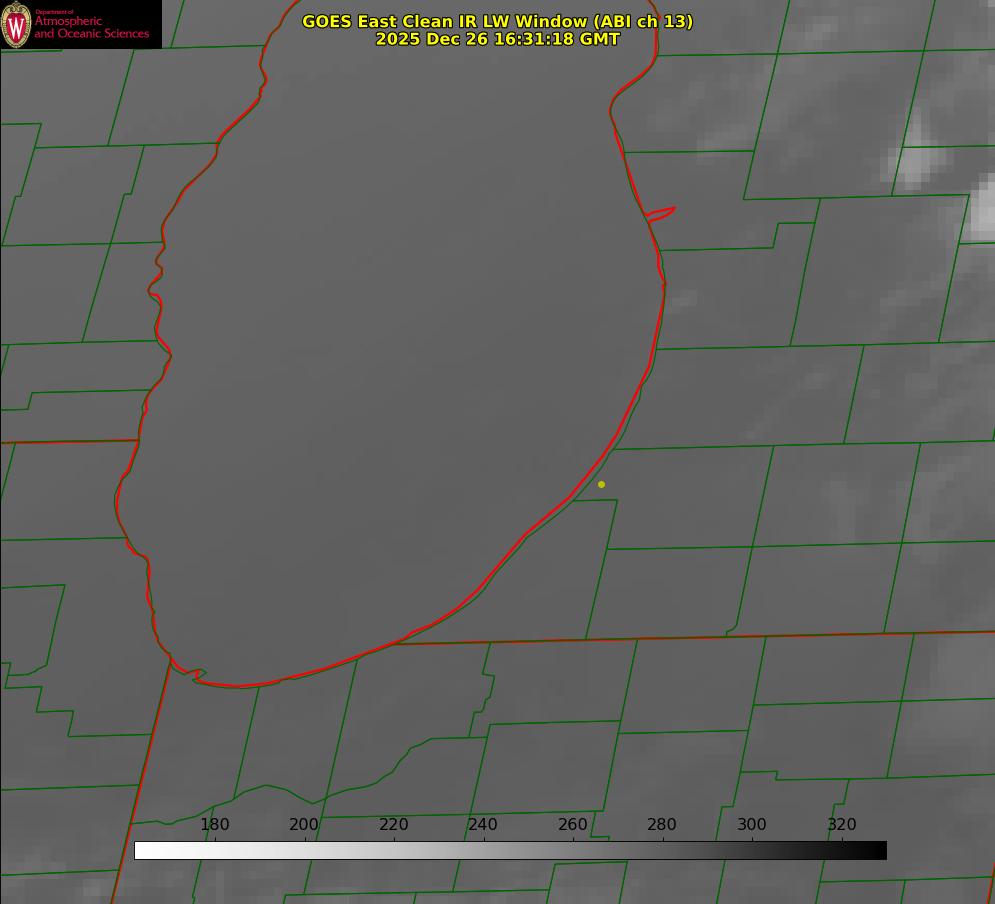Click the 2025 Dec 26 timestamp text
Screen dimensions: 995x904
point(497,39)
